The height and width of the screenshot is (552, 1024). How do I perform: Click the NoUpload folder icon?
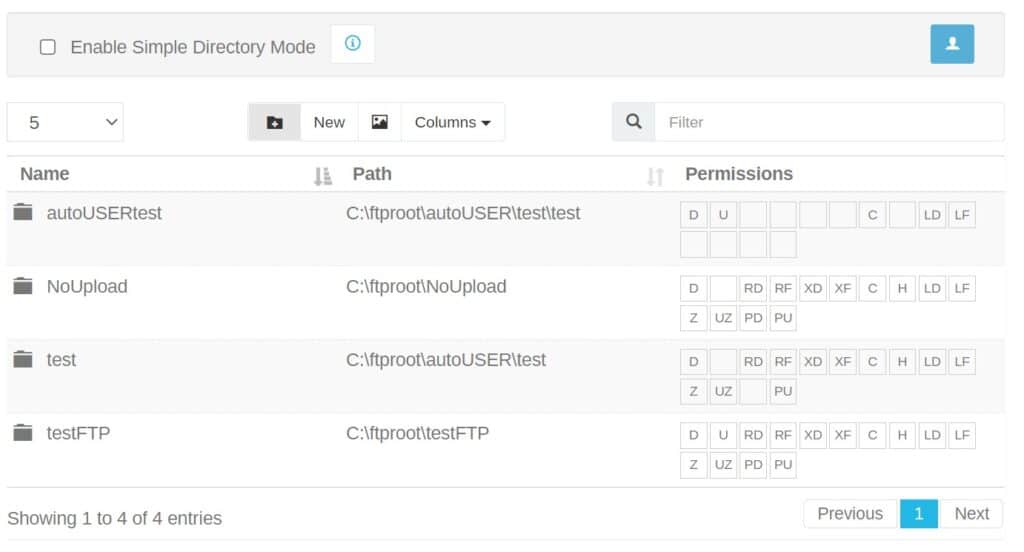coord(23,285)
